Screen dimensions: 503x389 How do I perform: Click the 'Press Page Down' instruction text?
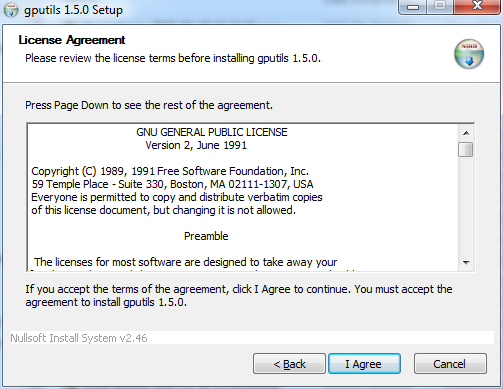[x=149, y=105]
